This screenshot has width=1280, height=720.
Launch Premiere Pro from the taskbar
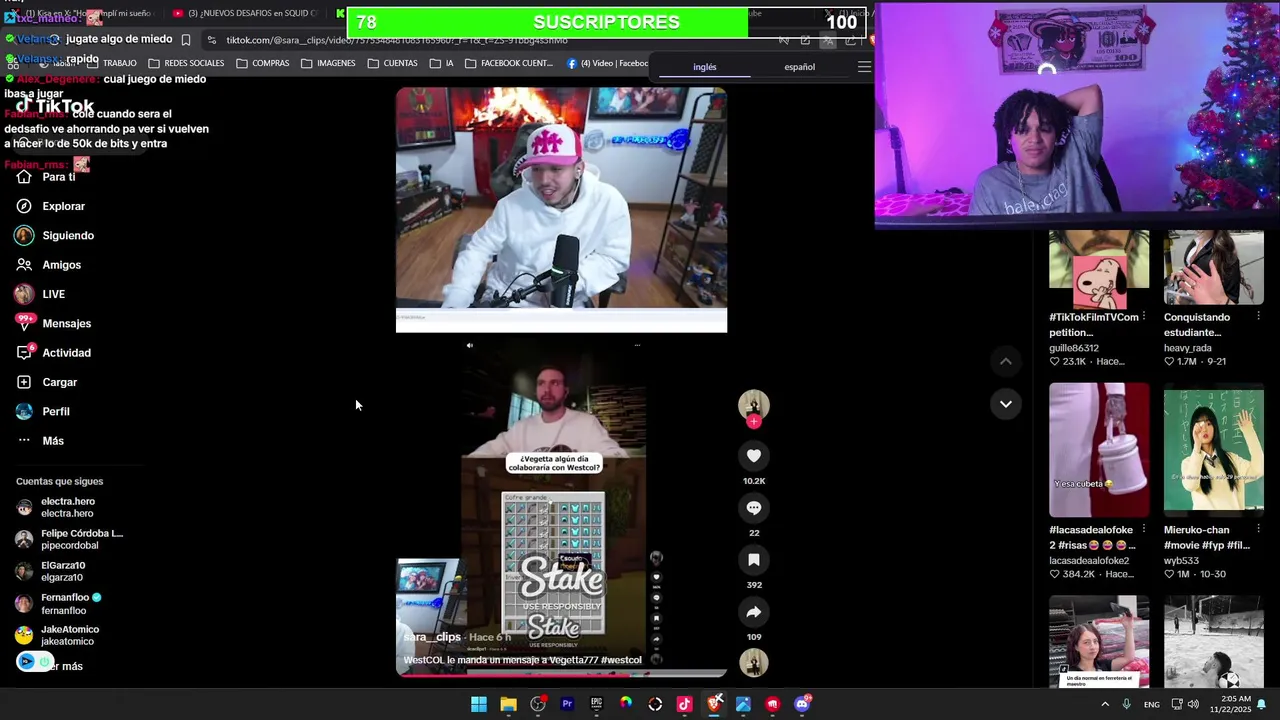click(567, 704)
